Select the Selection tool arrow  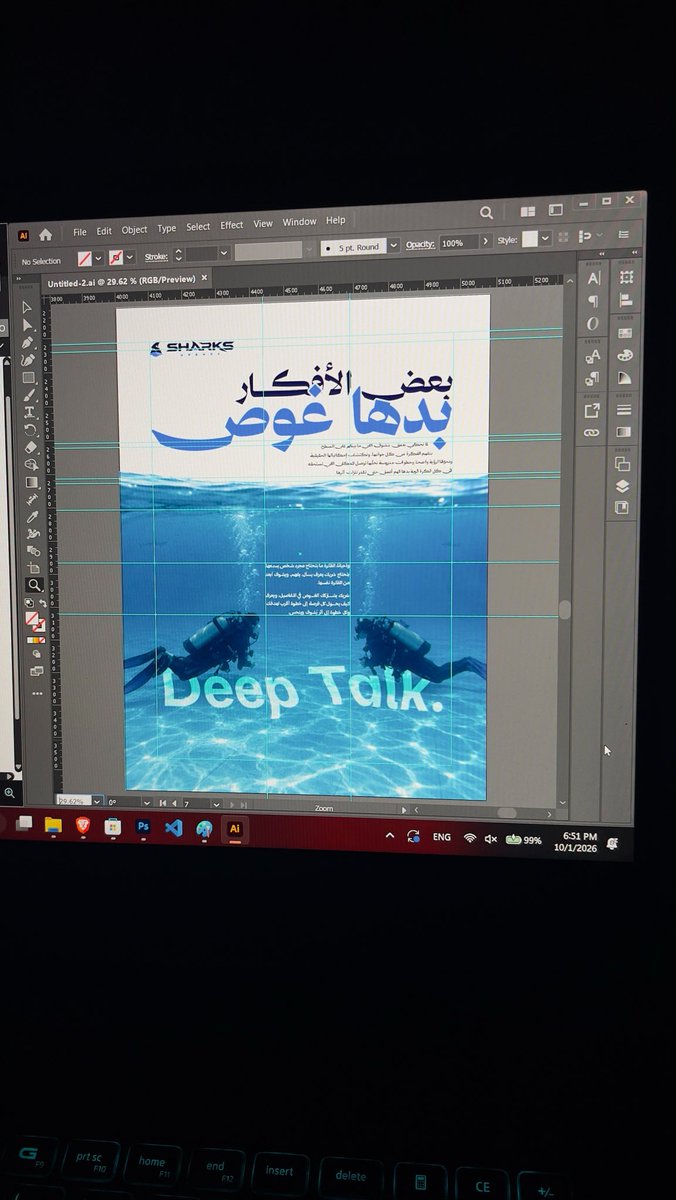(27, 308)
